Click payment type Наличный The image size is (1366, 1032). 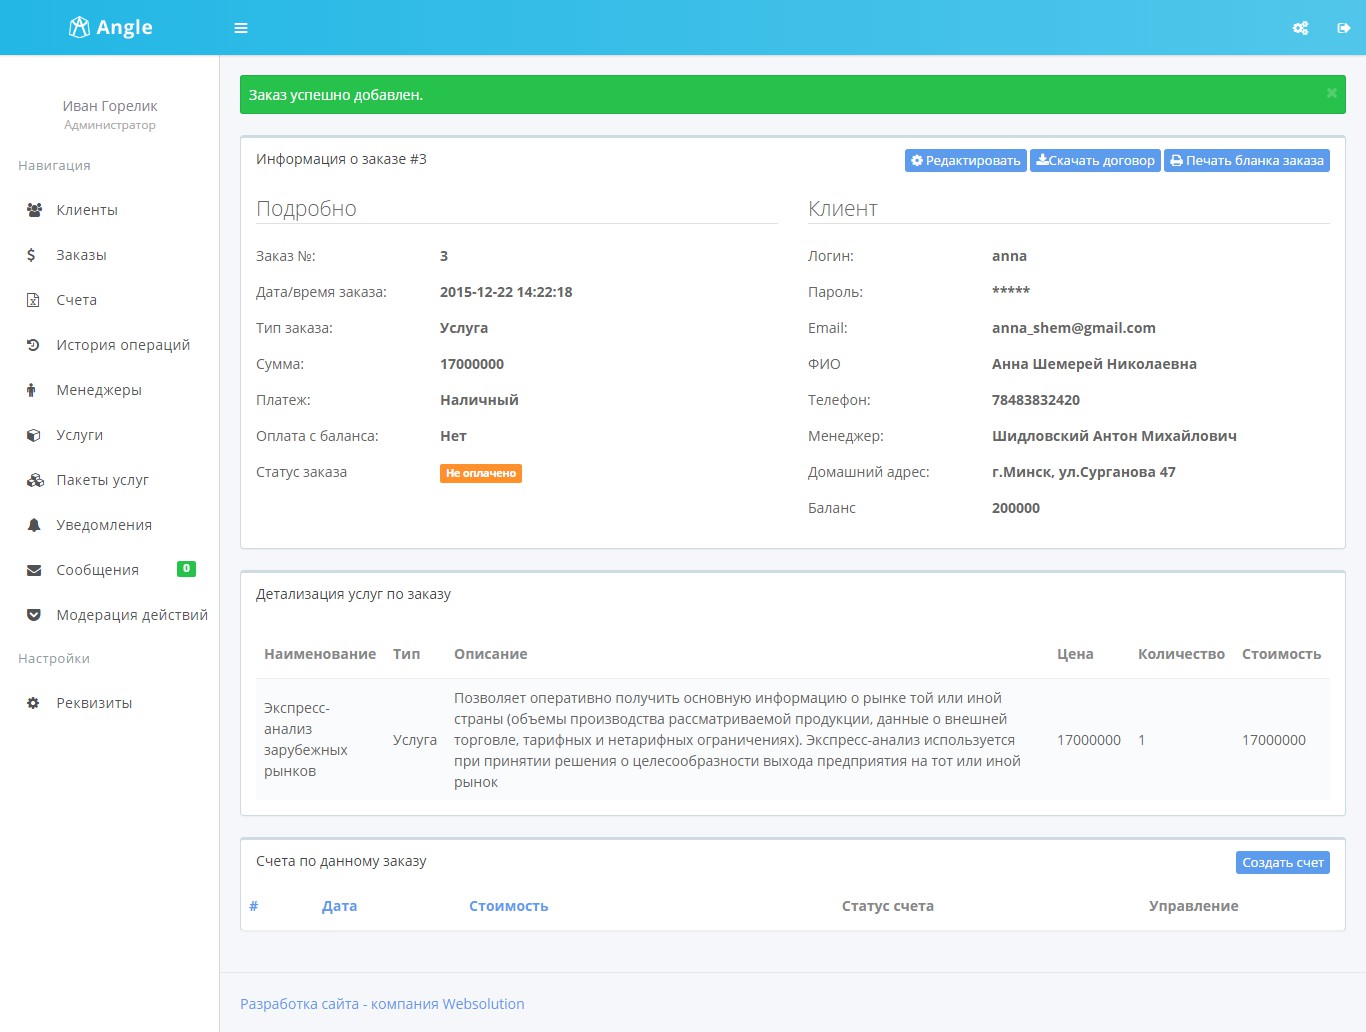pos(479,400)
